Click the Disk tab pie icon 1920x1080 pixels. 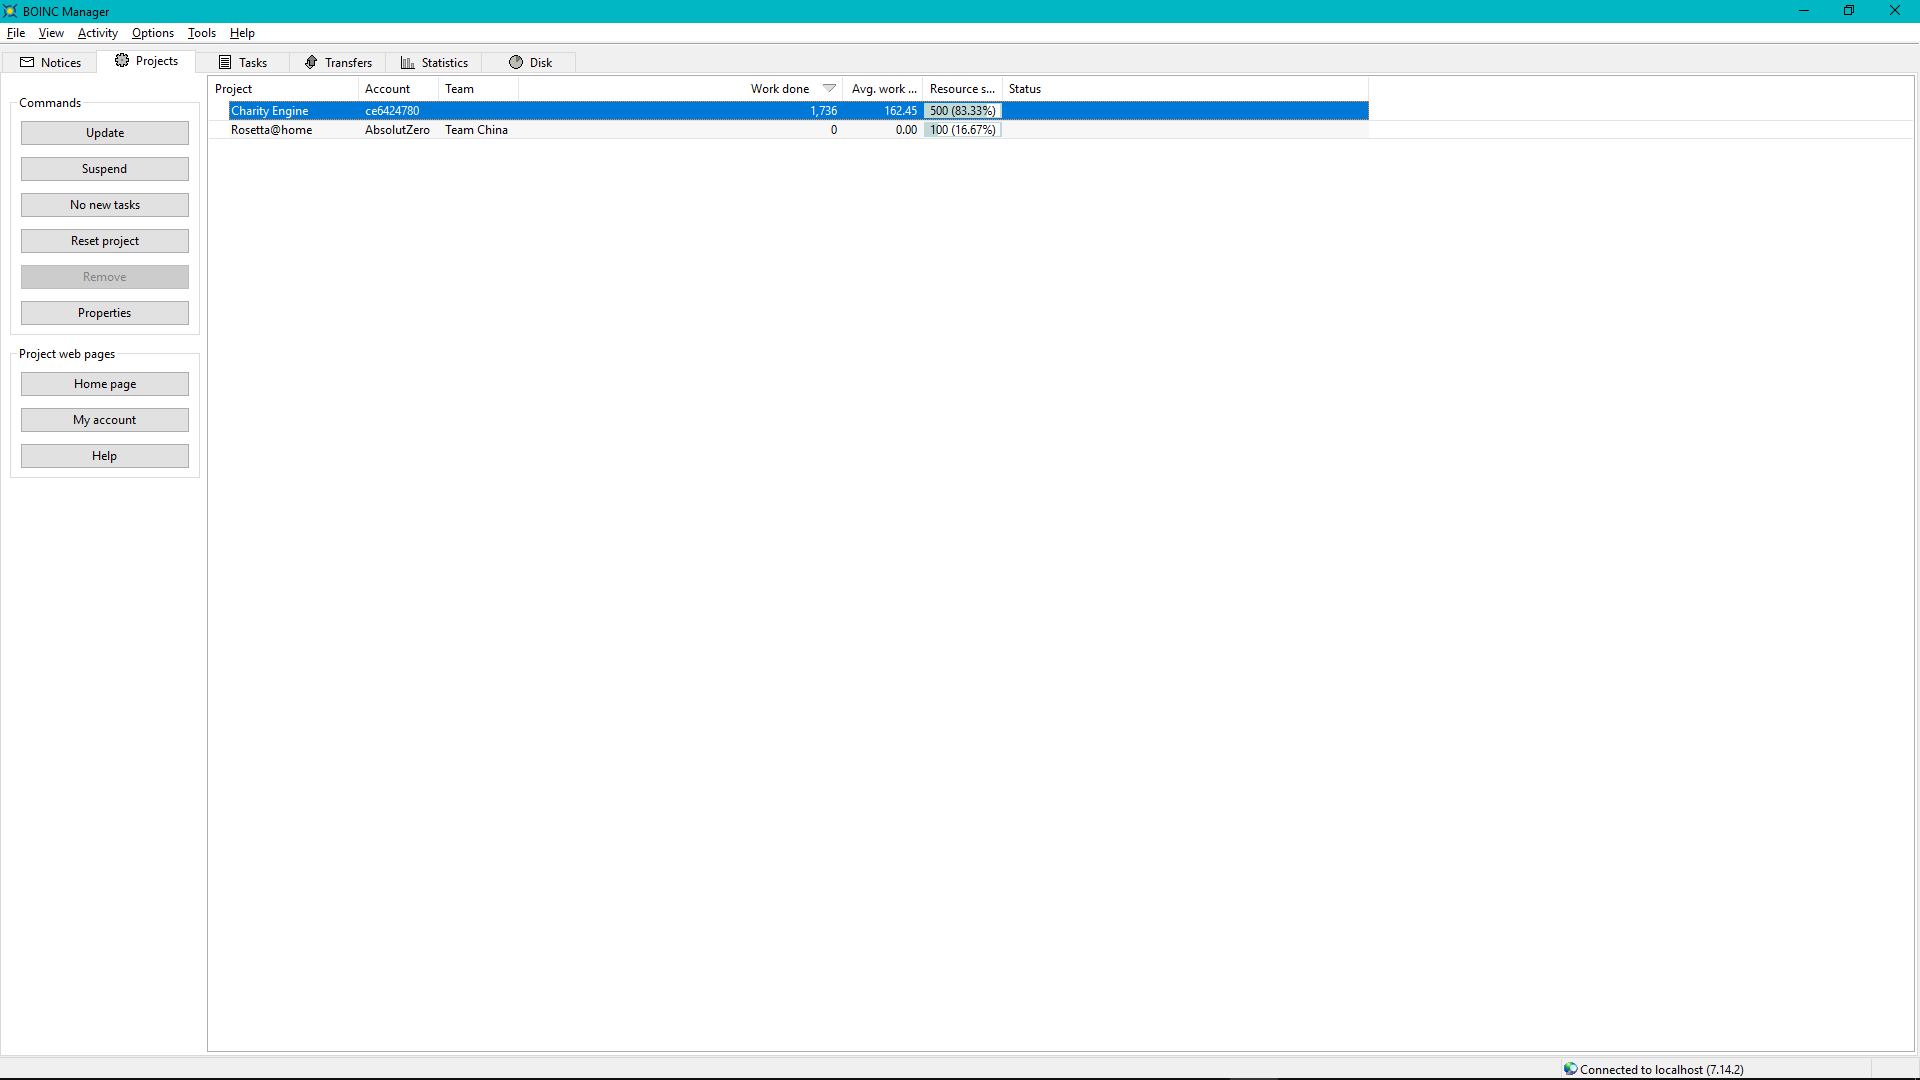pyautogui.click(x=516, y=62)
